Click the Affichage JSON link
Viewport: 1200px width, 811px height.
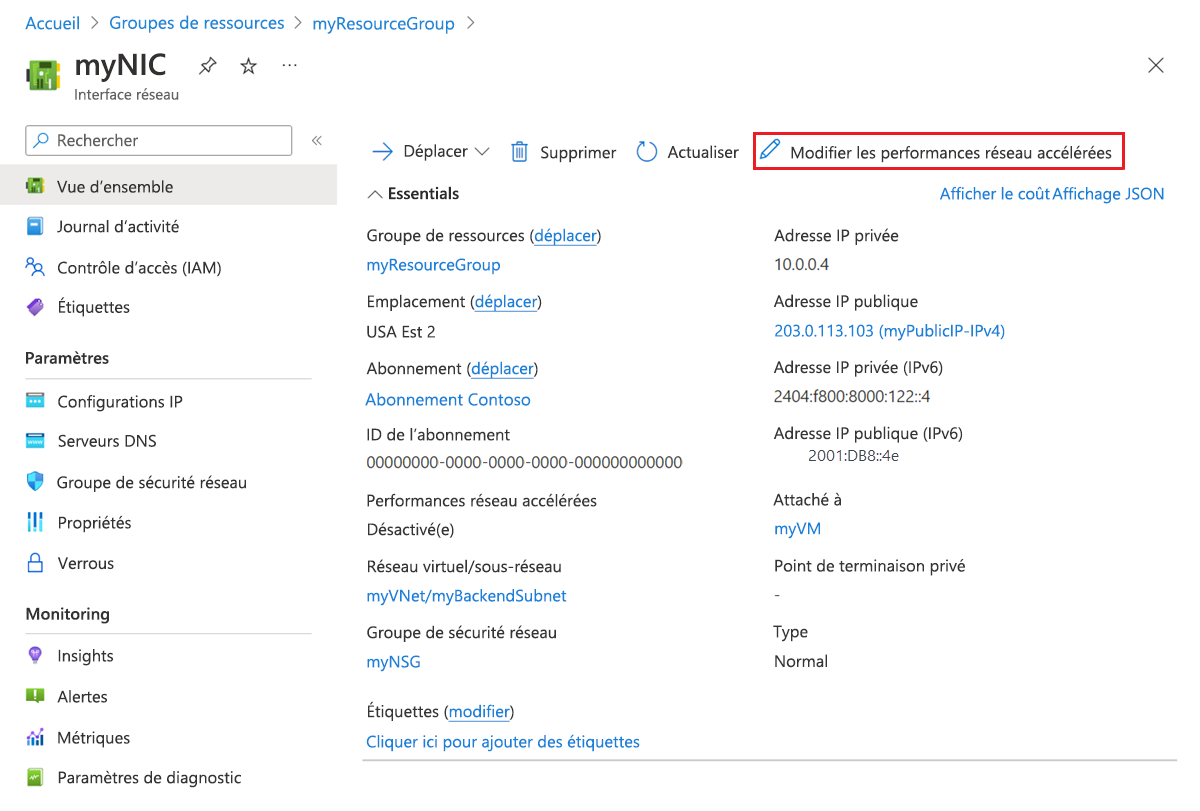pyautogui.click(x=1108, y=194)
